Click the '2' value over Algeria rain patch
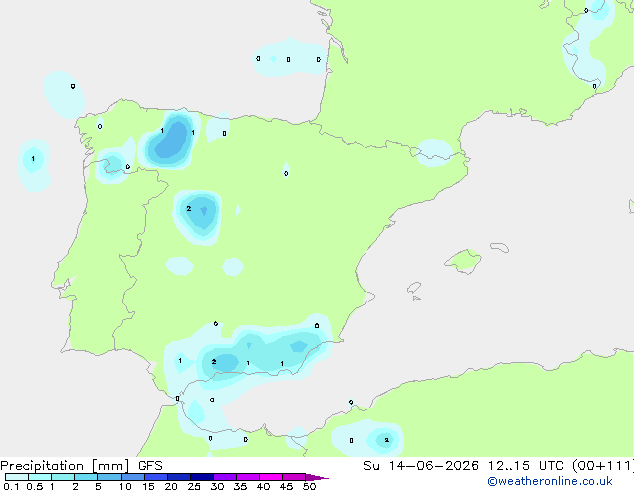 (x=387, y=440)
